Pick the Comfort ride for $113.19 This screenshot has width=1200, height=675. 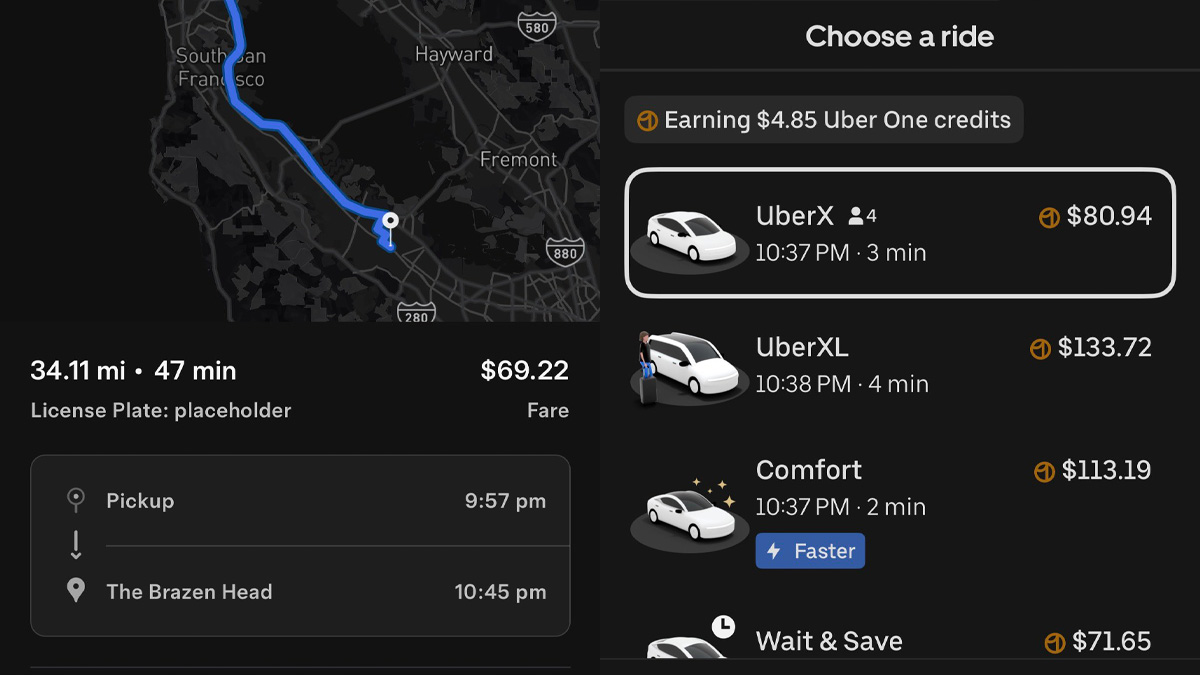pos(900,510)
